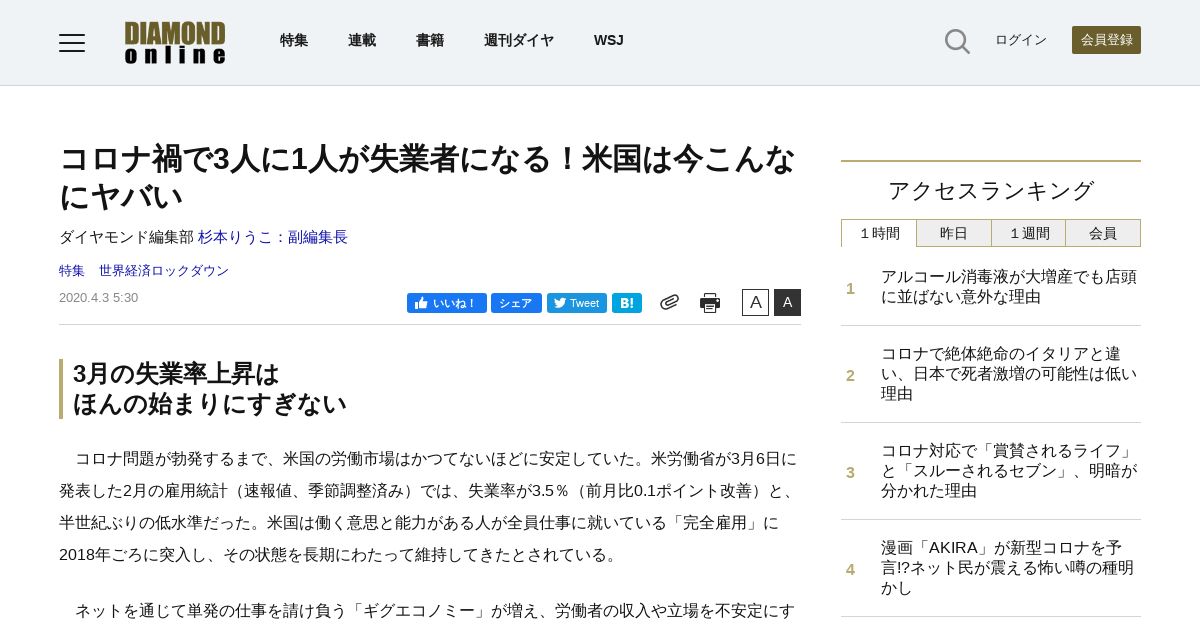Open ranking 2 イタリア article

pos(1009,374)
